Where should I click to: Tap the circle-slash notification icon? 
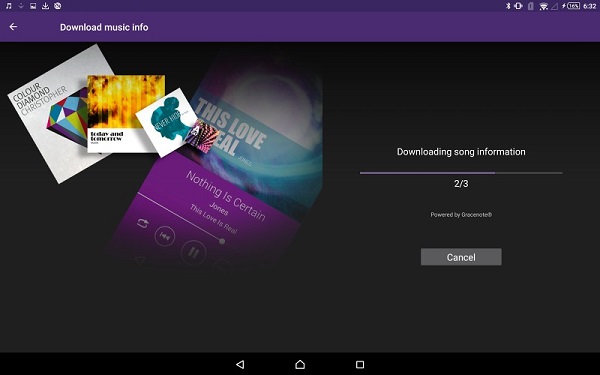click(x=58, y=6)
